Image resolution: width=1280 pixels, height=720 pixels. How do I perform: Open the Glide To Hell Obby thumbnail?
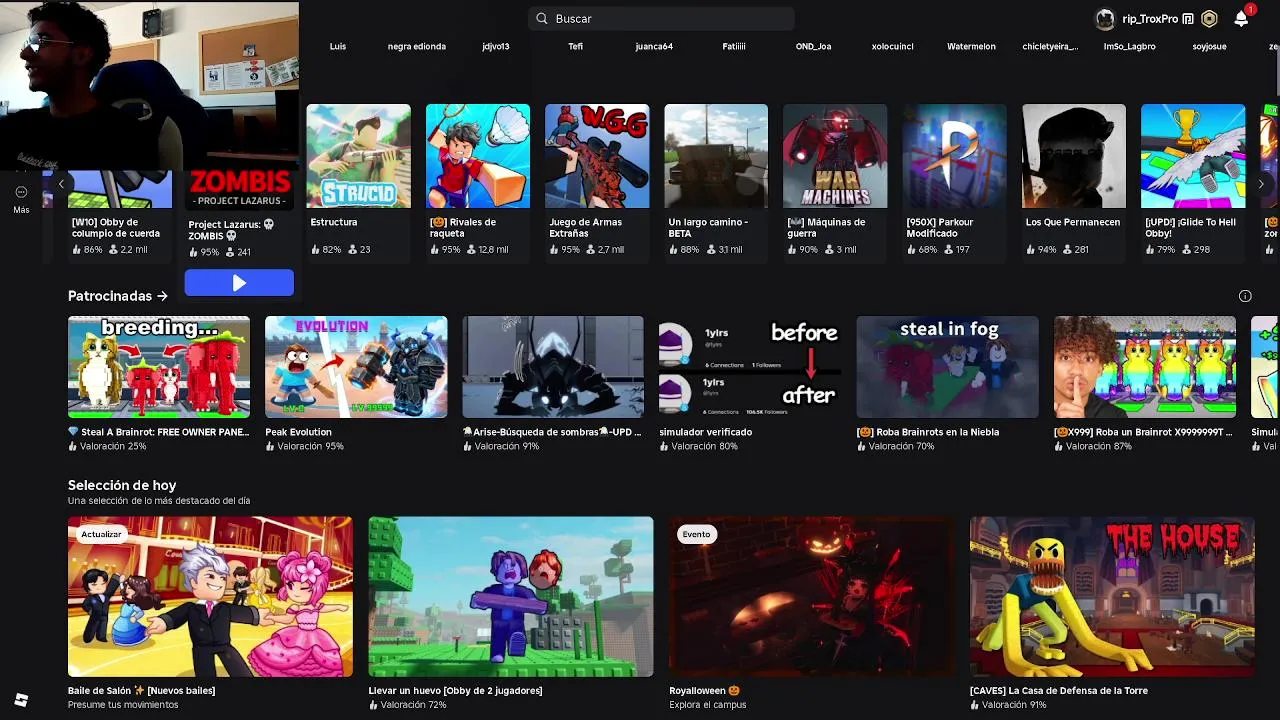coord(1193,156)
